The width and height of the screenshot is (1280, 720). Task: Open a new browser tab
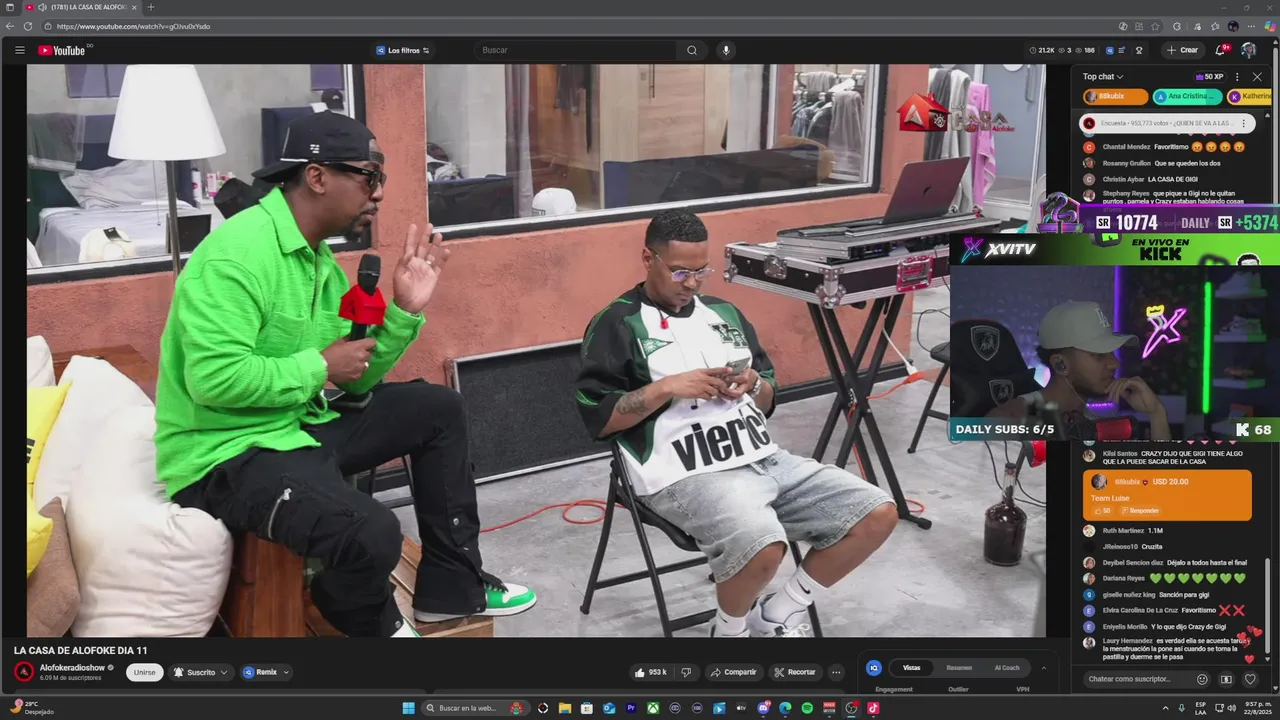[151, 7]
